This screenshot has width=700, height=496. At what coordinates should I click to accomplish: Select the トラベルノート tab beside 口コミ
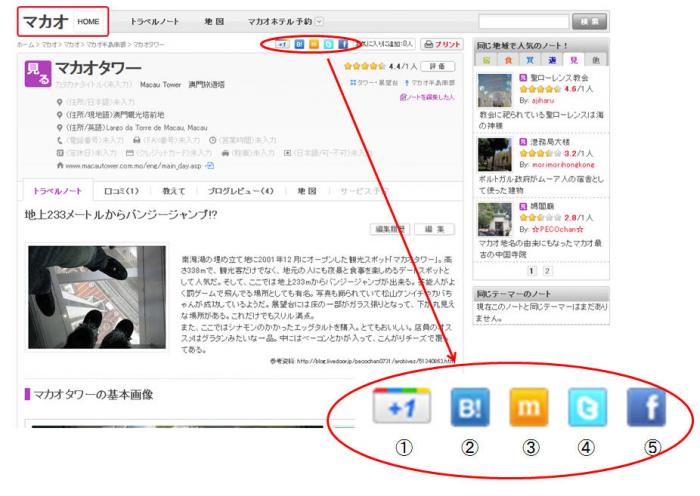coord(58,191)
